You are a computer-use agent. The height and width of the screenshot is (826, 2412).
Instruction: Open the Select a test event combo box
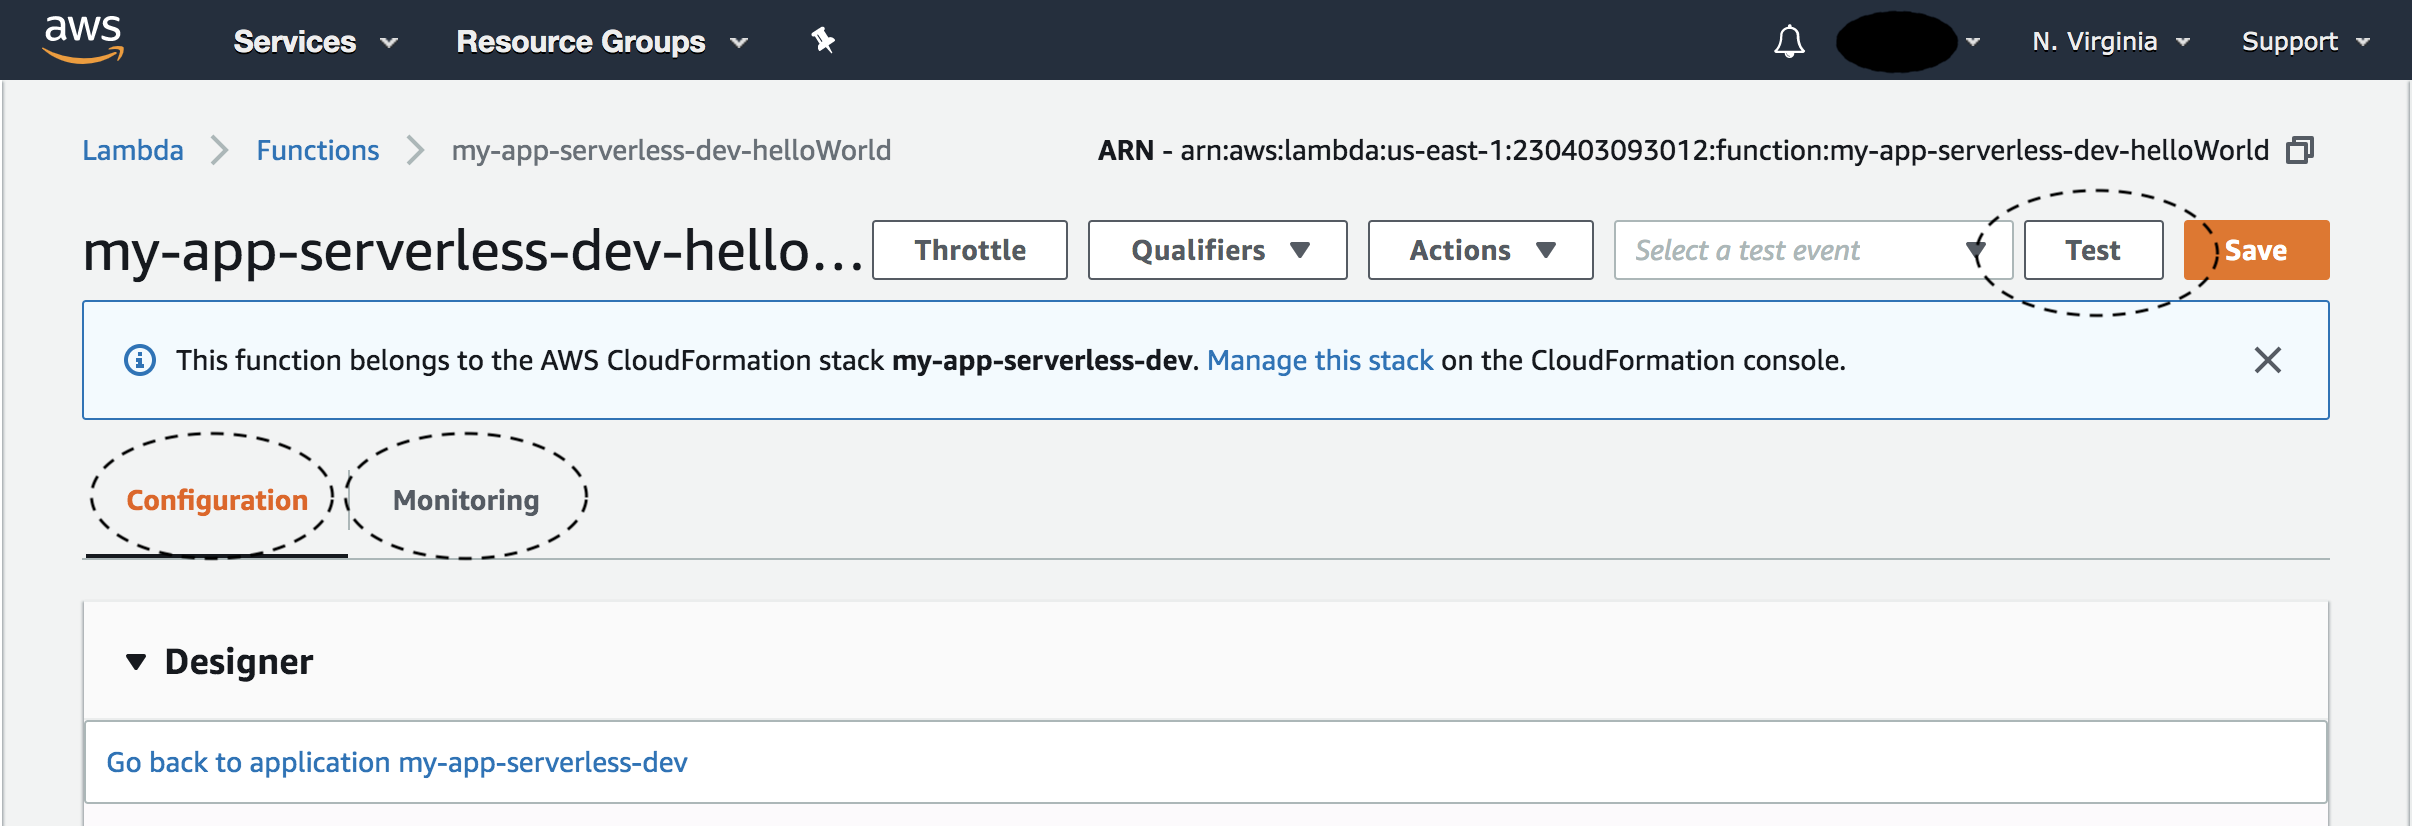pos(1810,250)
